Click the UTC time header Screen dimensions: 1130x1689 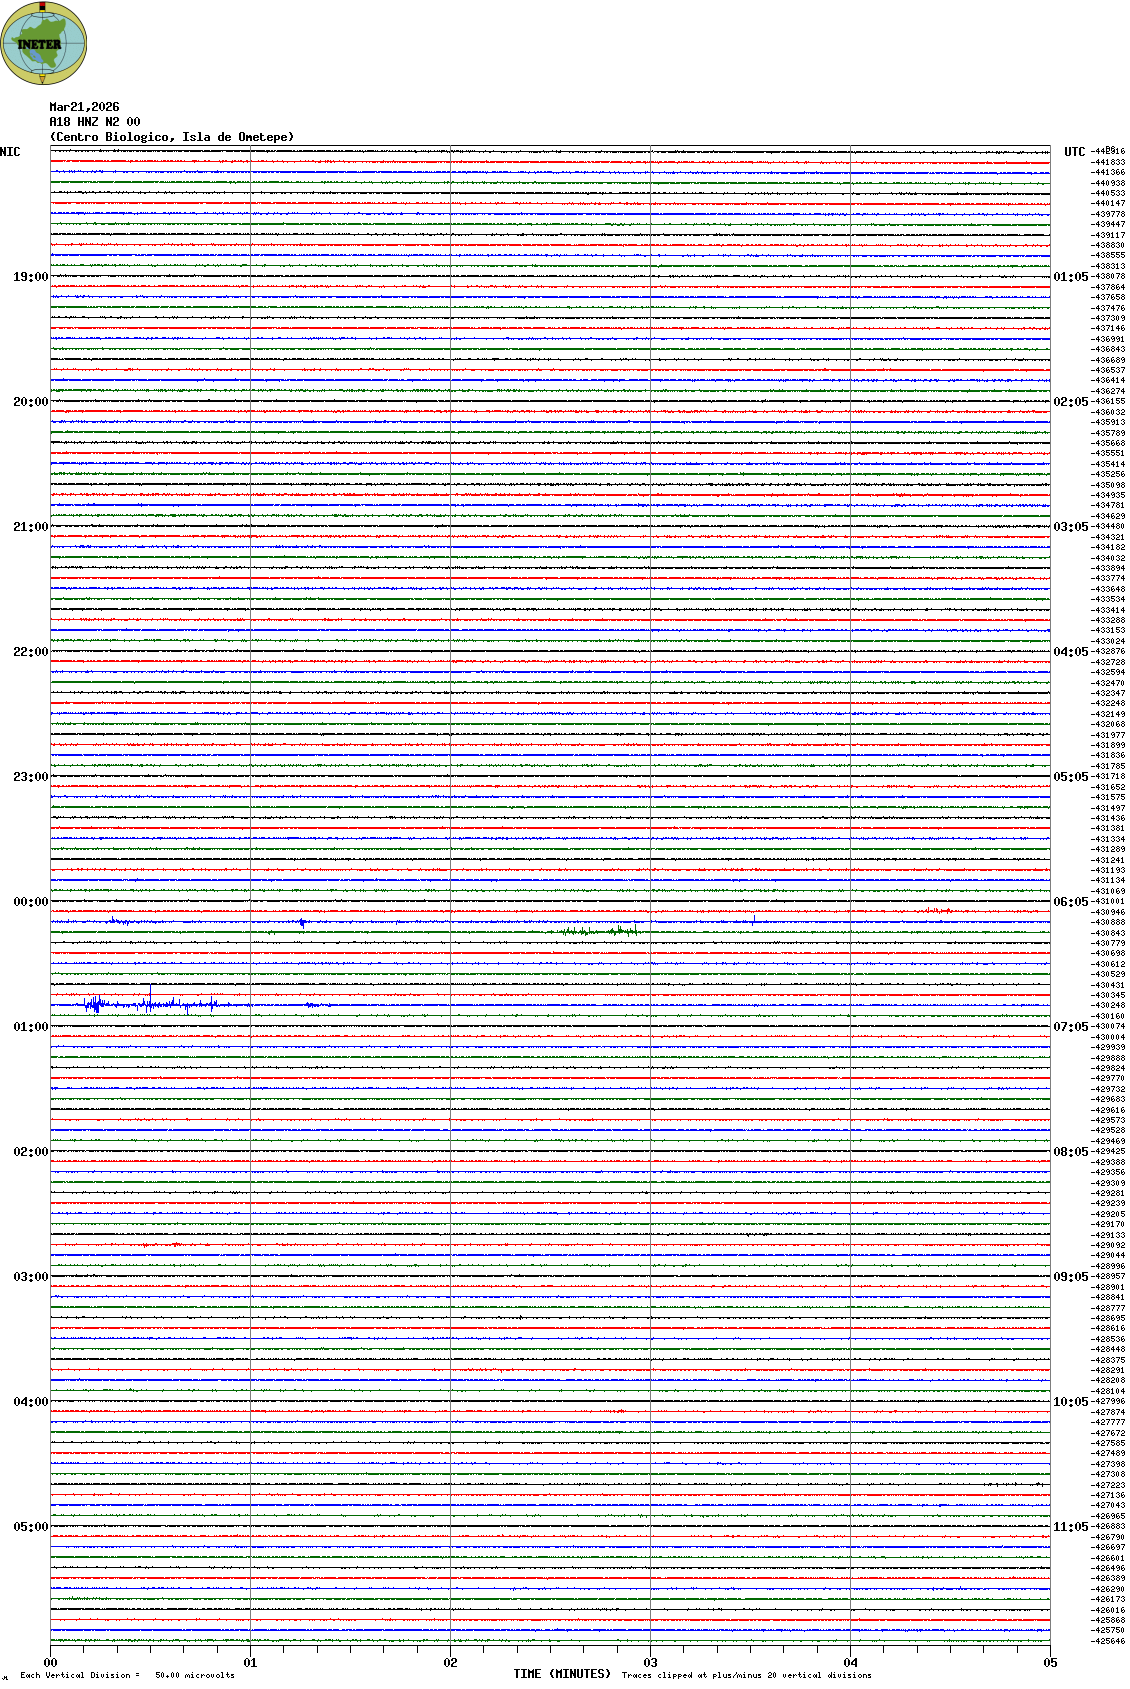coord(1074,152)
